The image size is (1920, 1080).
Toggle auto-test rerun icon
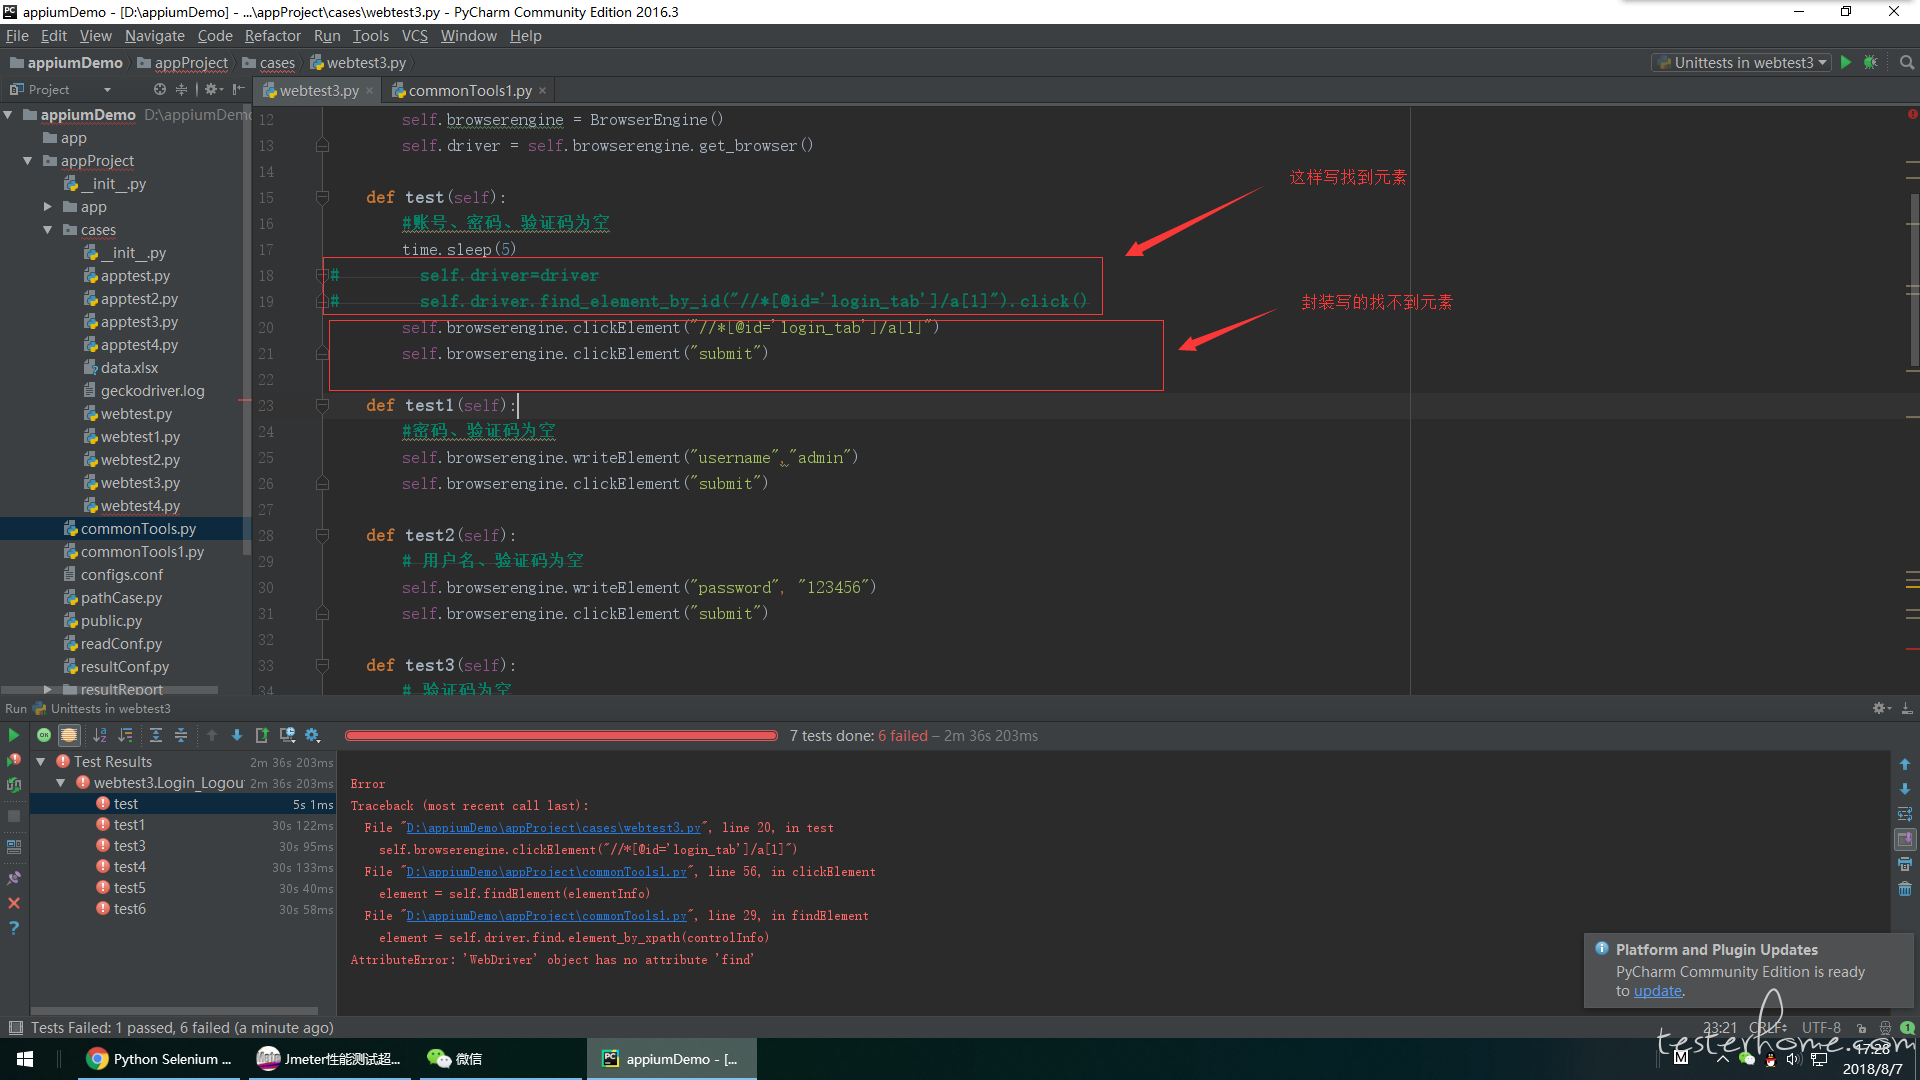(x=14, y=785)
